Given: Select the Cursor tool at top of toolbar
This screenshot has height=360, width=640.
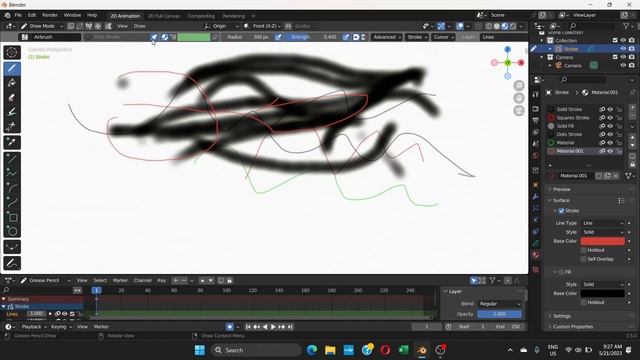Looking at the screenshot, I should tap(12, 52).
